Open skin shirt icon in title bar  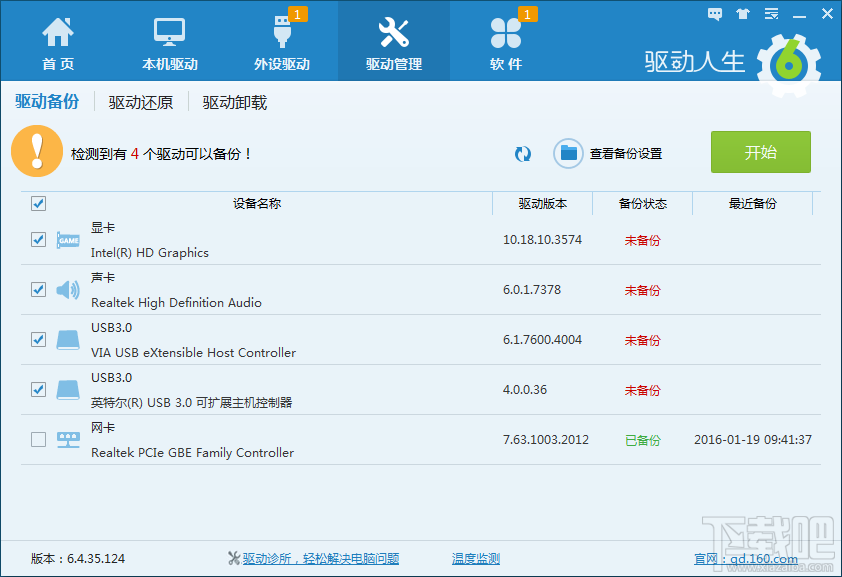tap(743, 14)
